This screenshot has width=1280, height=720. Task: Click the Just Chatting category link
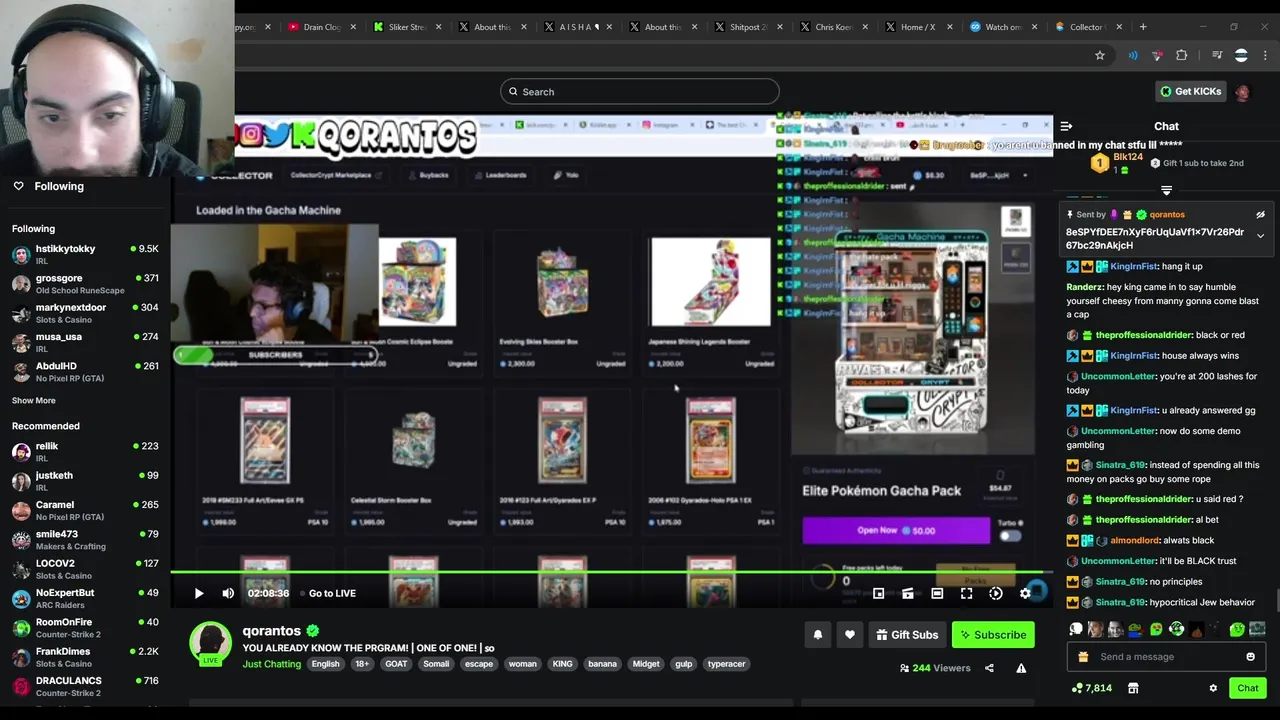click(271, 664)
